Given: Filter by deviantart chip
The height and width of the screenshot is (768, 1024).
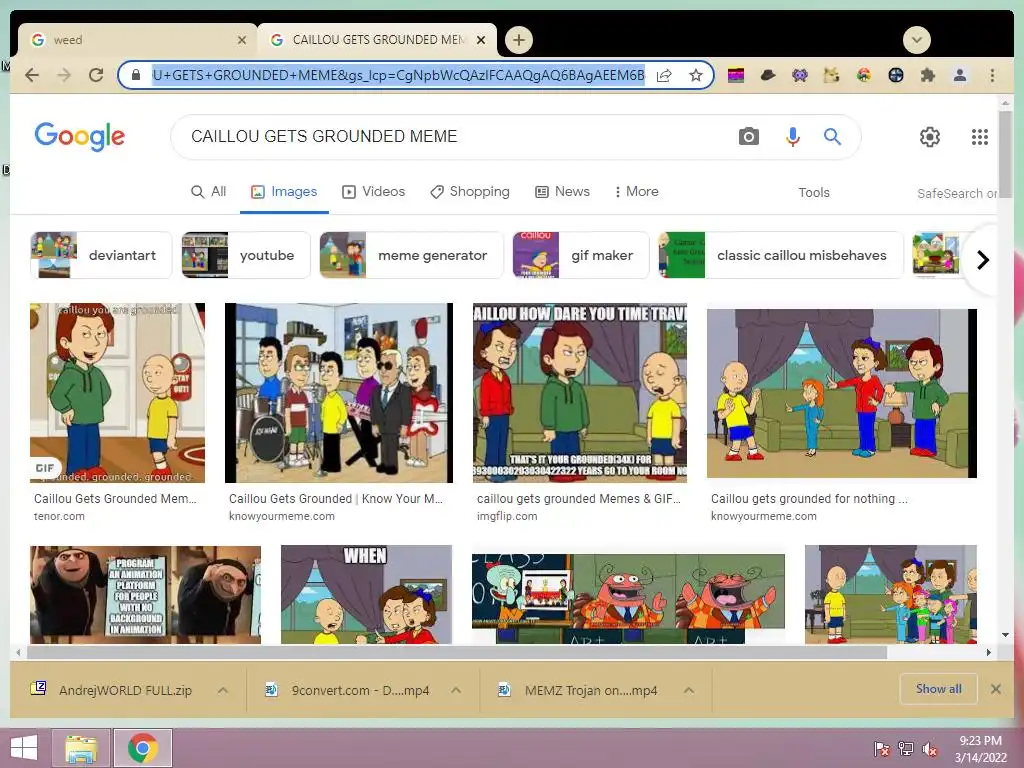Looking at the screenshot, I should click(101, 255).
